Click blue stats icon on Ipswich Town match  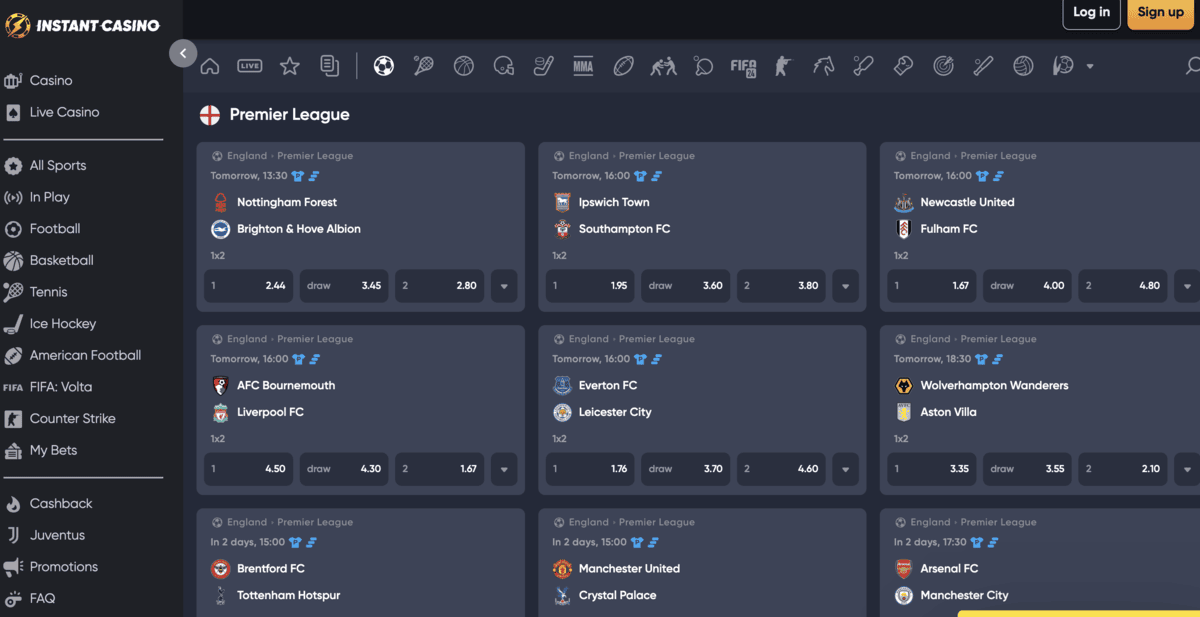(x=656, y=176)
